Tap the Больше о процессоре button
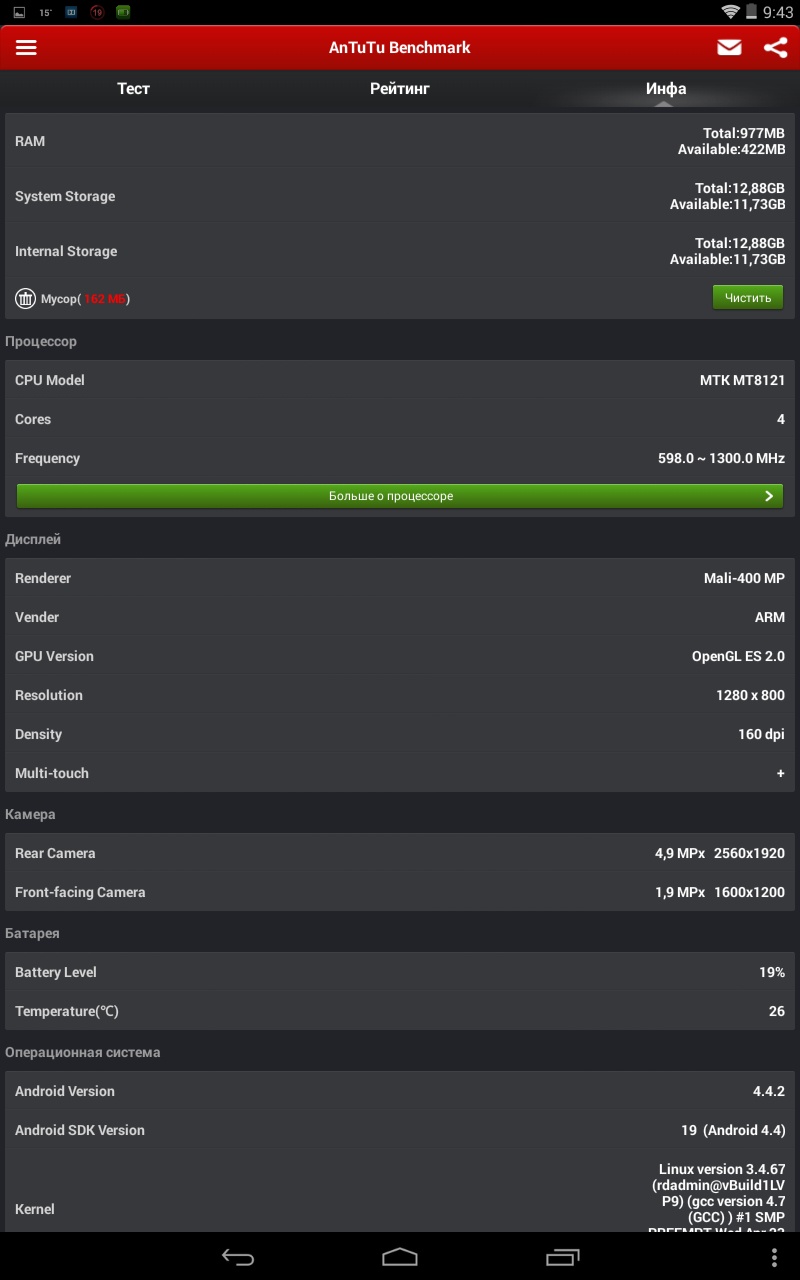 coord(391,496)
